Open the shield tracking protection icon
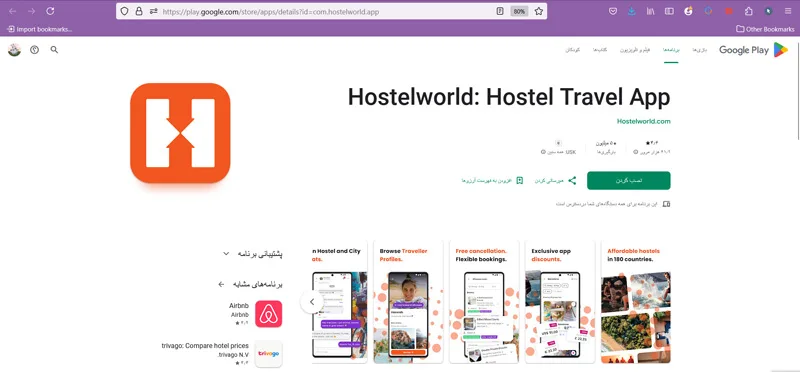Viewport: 800px width, 372px height. tap(124, 11)
